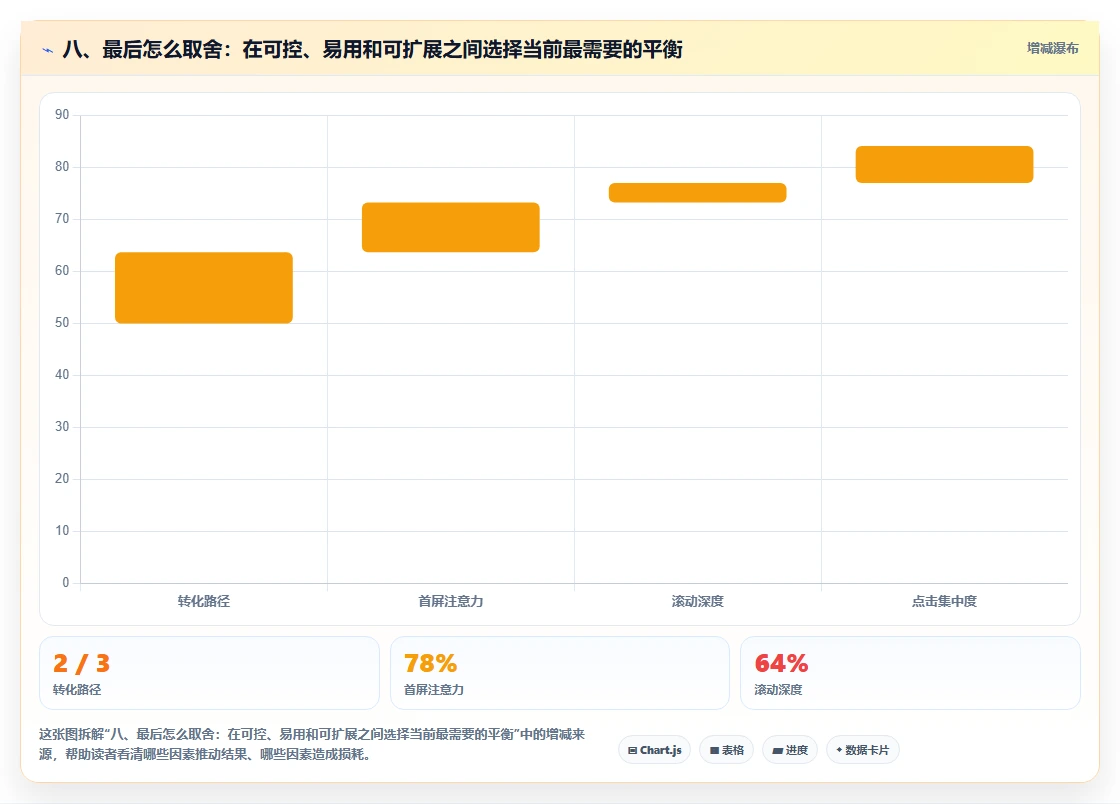Click the 数据卡片 pill's diamond icon
This screenshot has width=1120, height=804.
(x=839, y=750)
